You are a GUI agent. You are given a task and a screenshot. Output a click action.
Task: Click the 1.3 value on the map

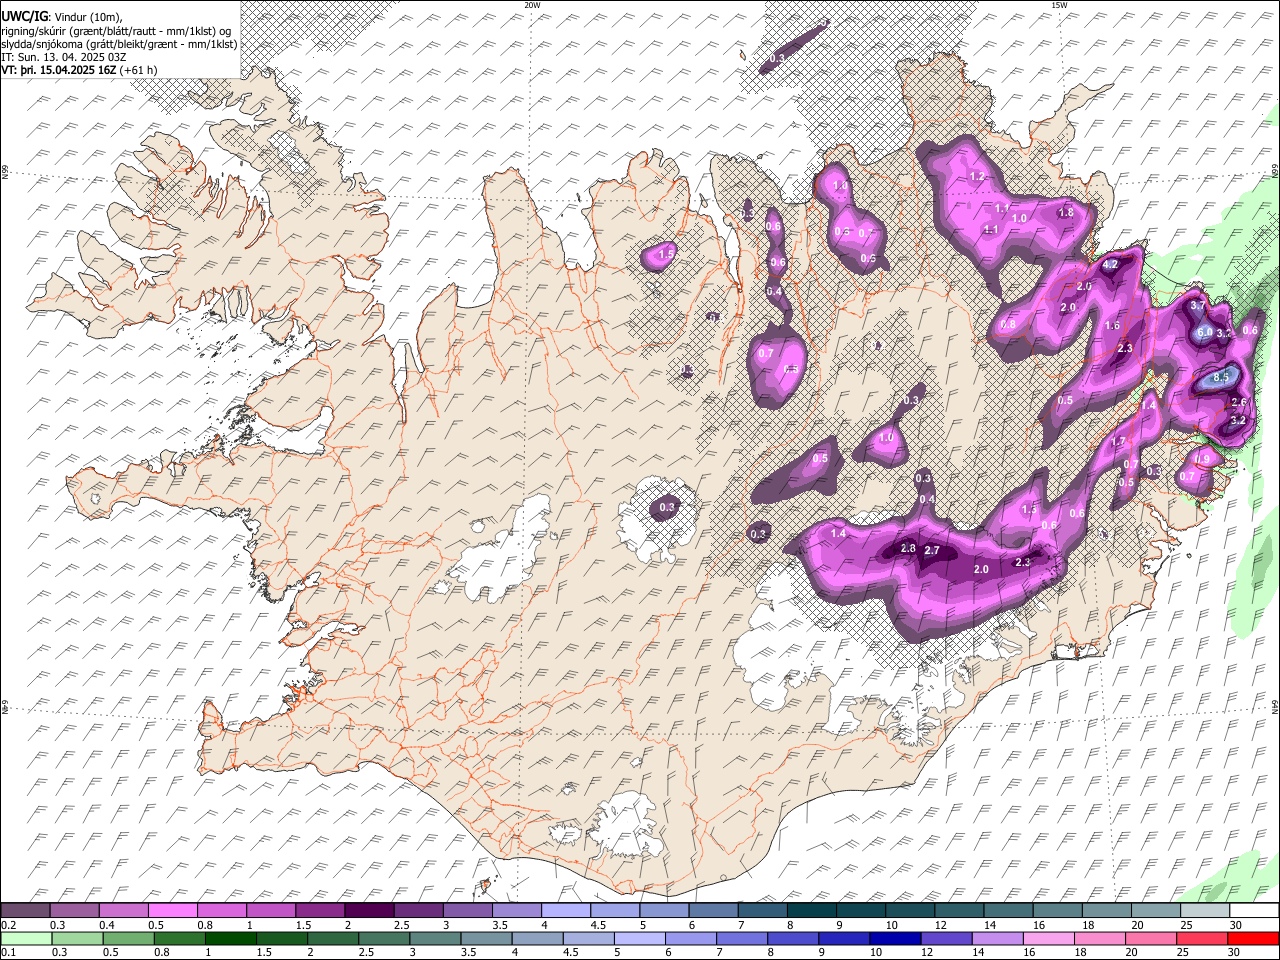(x=1029, y=509)
